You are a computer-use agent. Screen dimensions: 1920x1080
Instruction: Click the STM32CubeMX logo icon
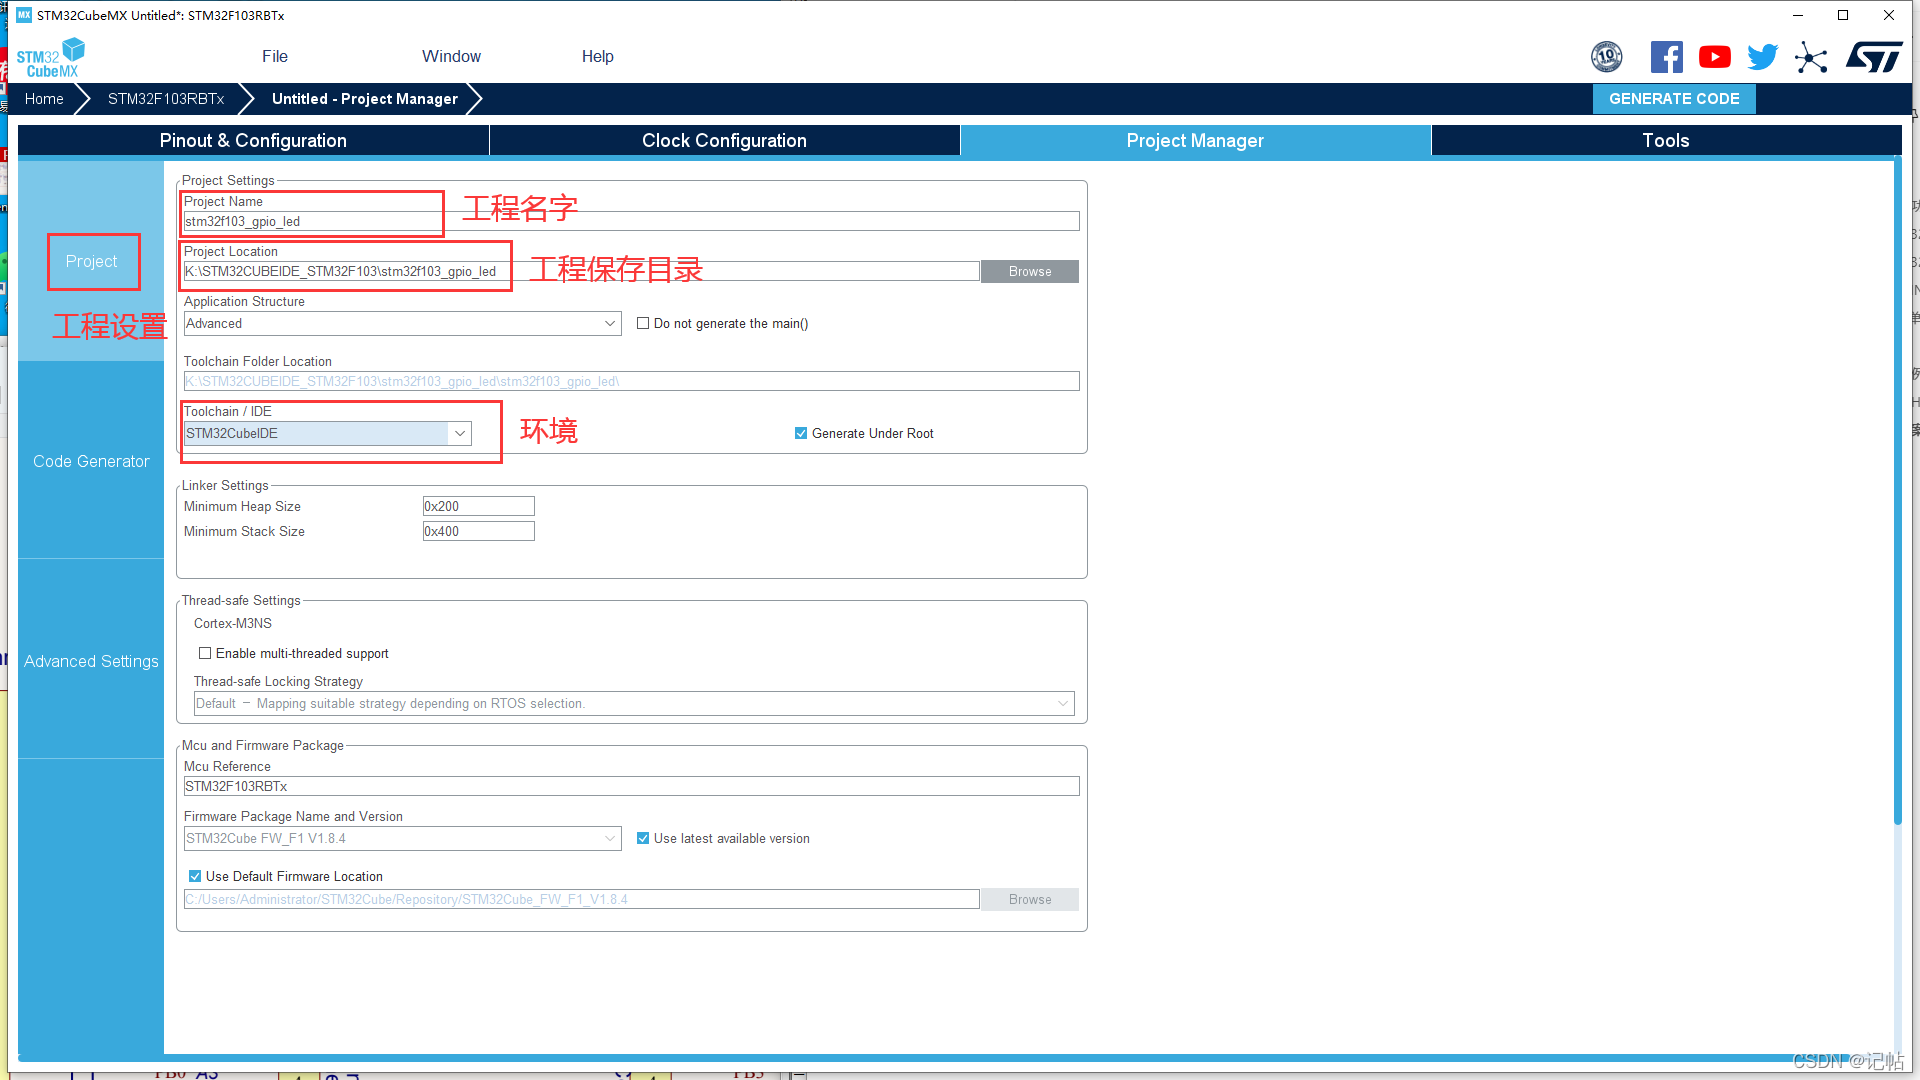(51, 57)
